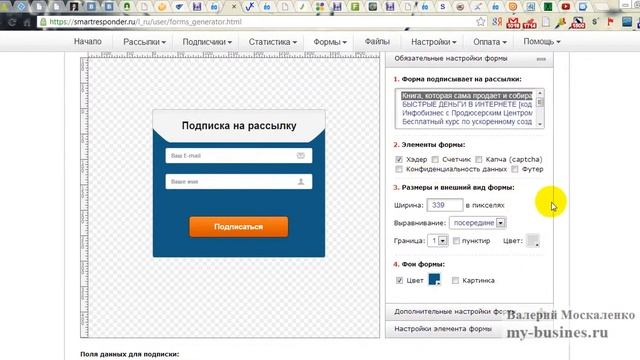
Task: Go to the browser home page icon
Action: [27, 22]
